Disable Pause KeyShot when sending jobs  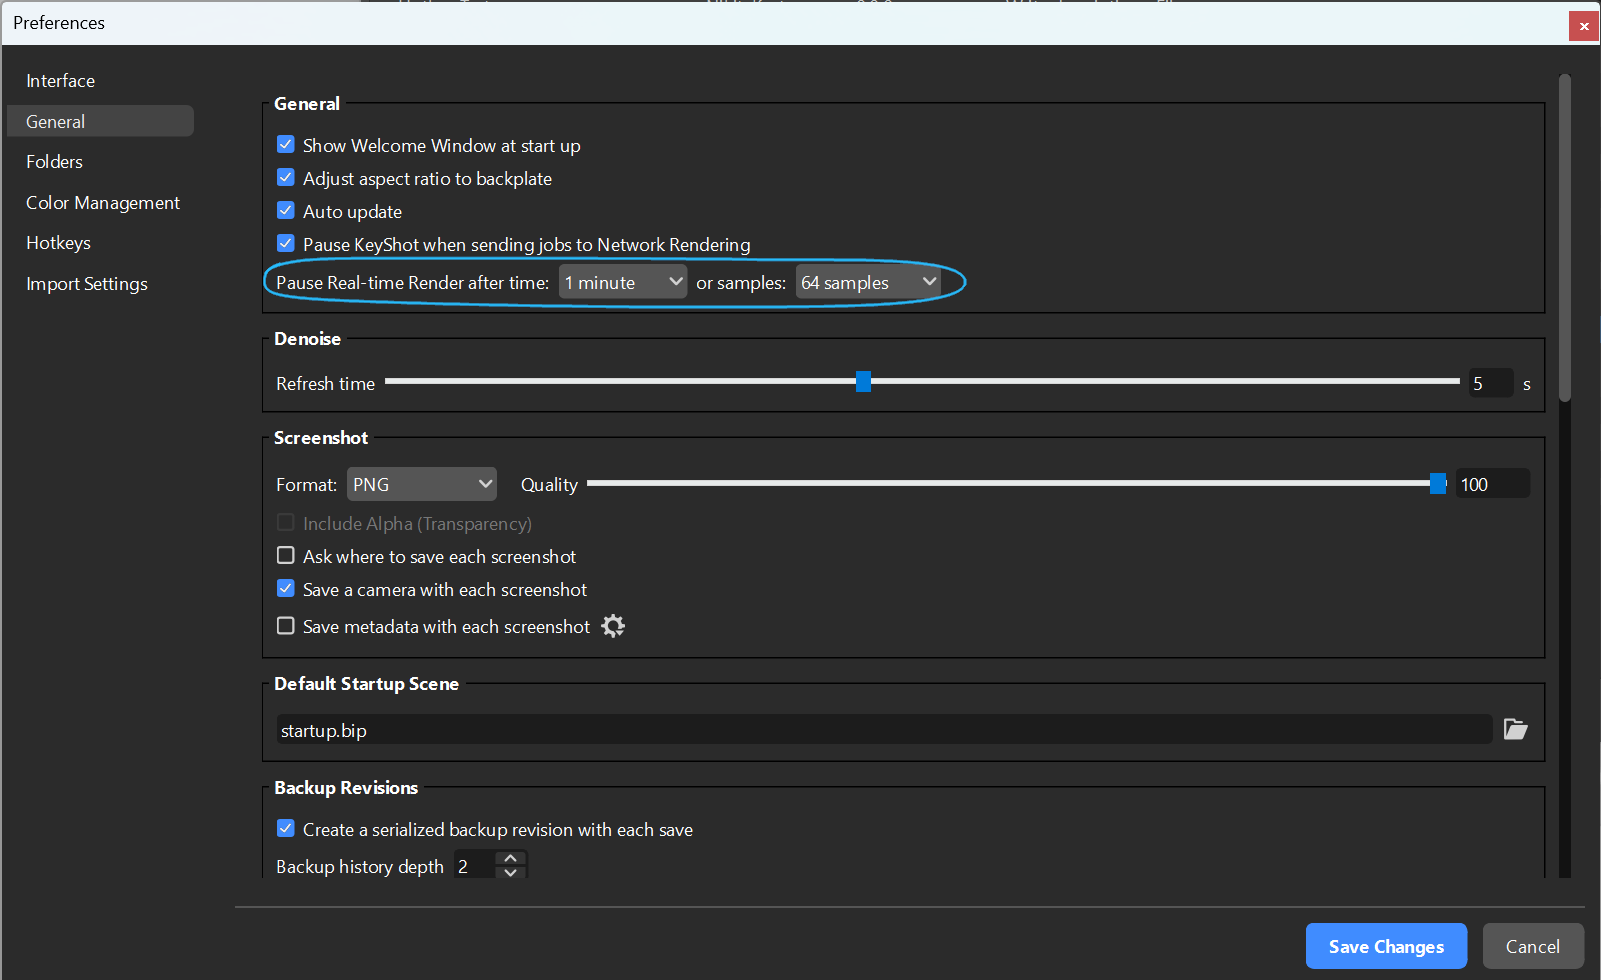tap(285, 243)
